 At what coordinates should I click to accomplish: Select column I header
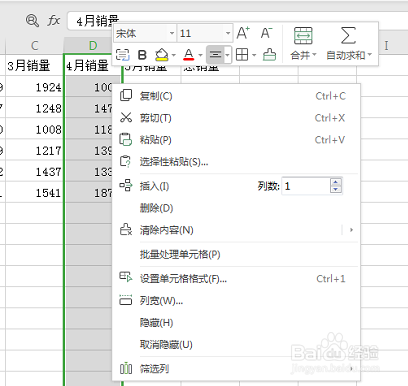(386, 46)
